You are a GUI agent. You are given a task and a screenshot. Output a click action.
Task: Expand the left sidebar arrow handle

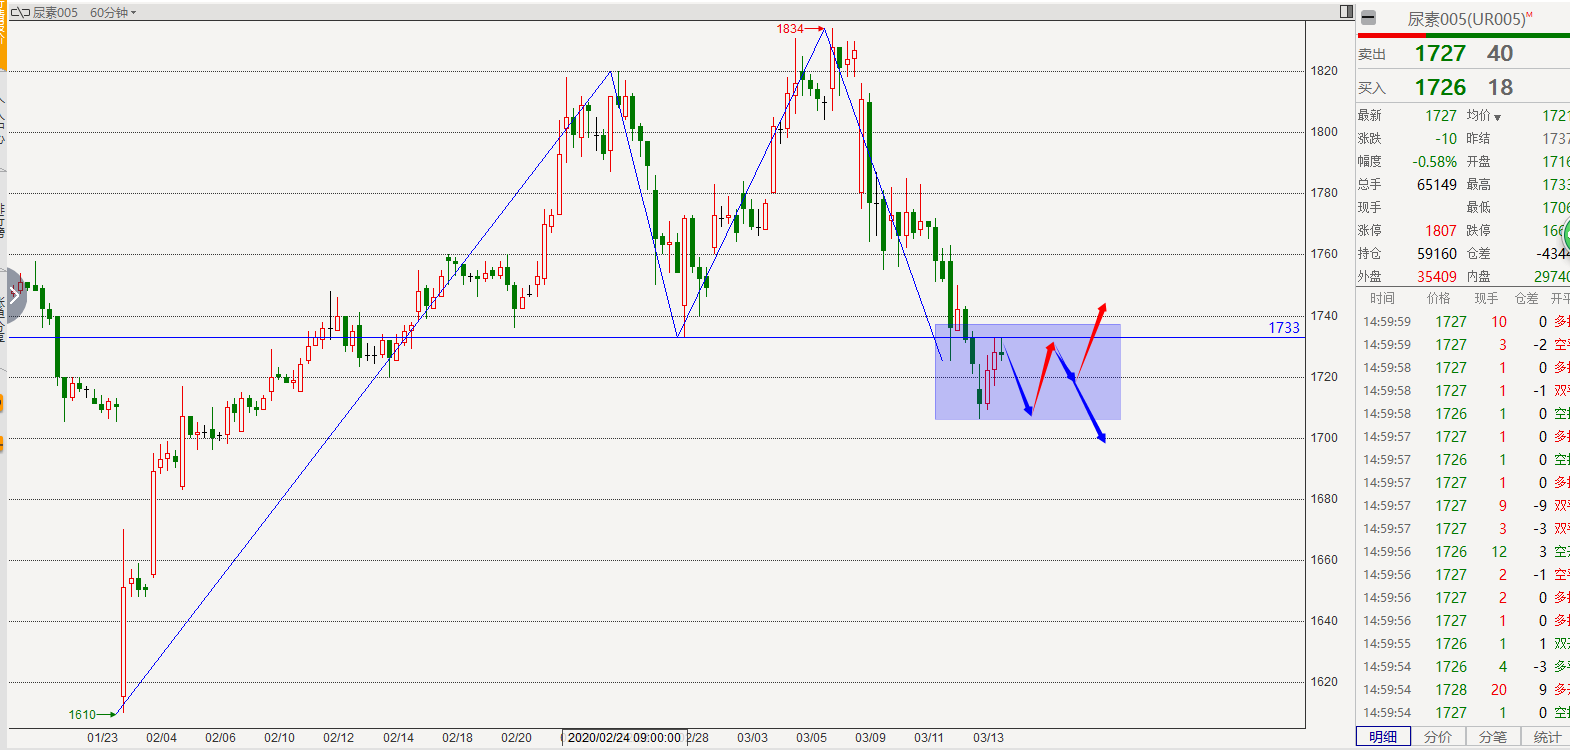(x=14, y=294)
